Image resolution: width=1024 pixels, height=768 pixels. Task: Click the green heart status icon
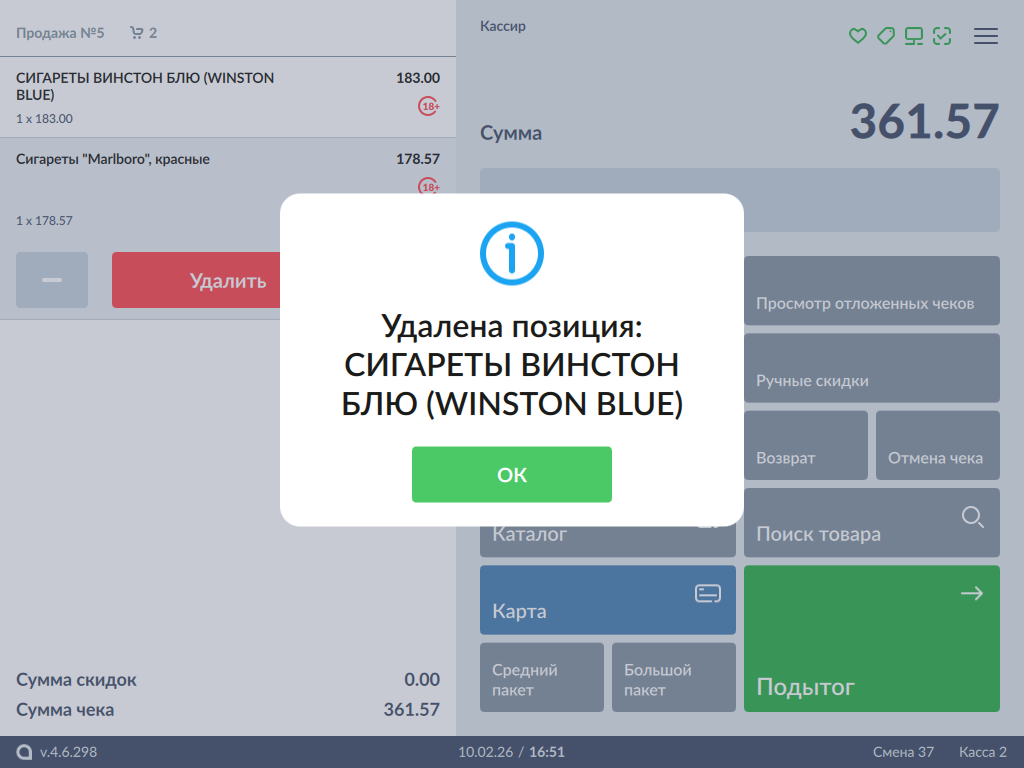(857, 36)
